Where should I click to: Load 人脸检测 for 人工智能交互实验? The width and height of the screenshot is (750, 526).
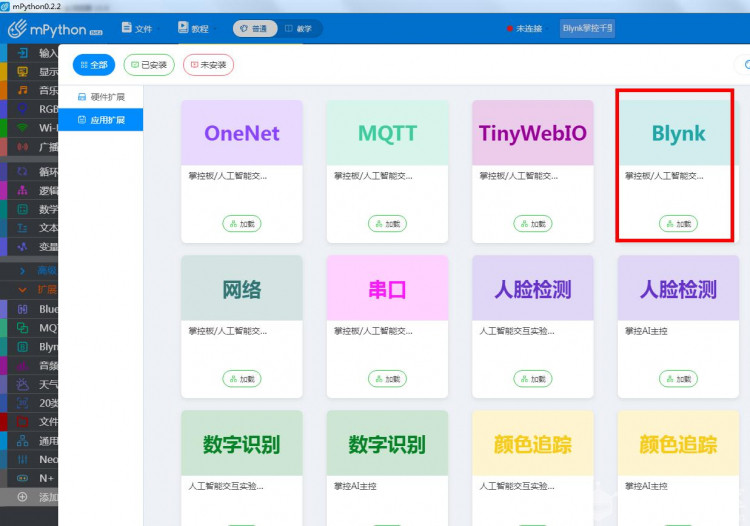533,379
